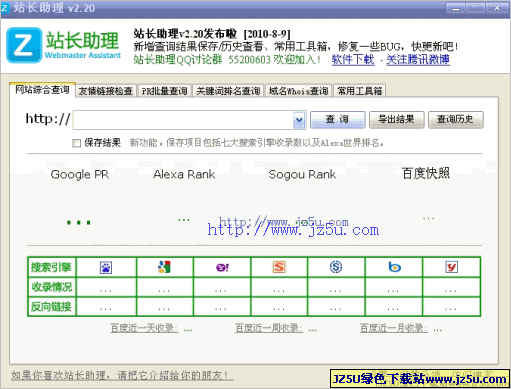Open the 查询历史 button
Viewport: 511px width, 389px height.
pos(455,120)
